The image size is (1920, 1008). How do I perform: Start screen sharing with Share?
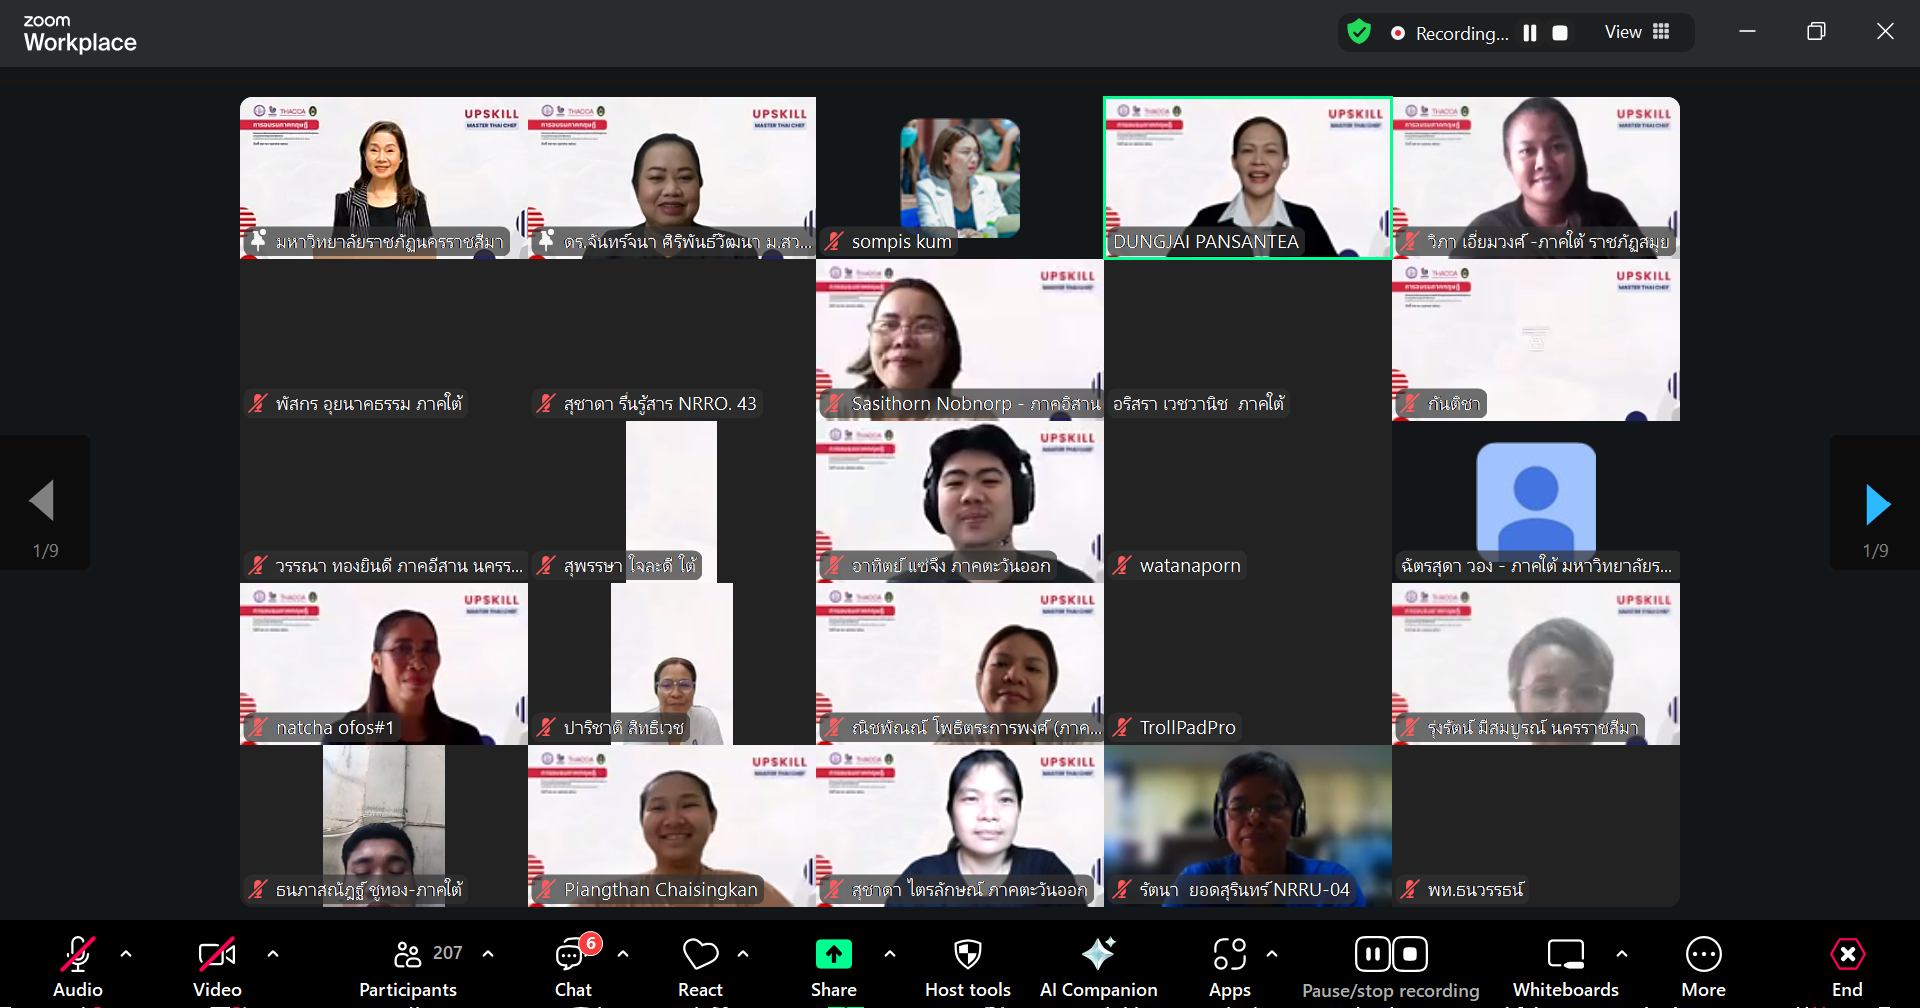pyautogui.click(x=833, y=957)
